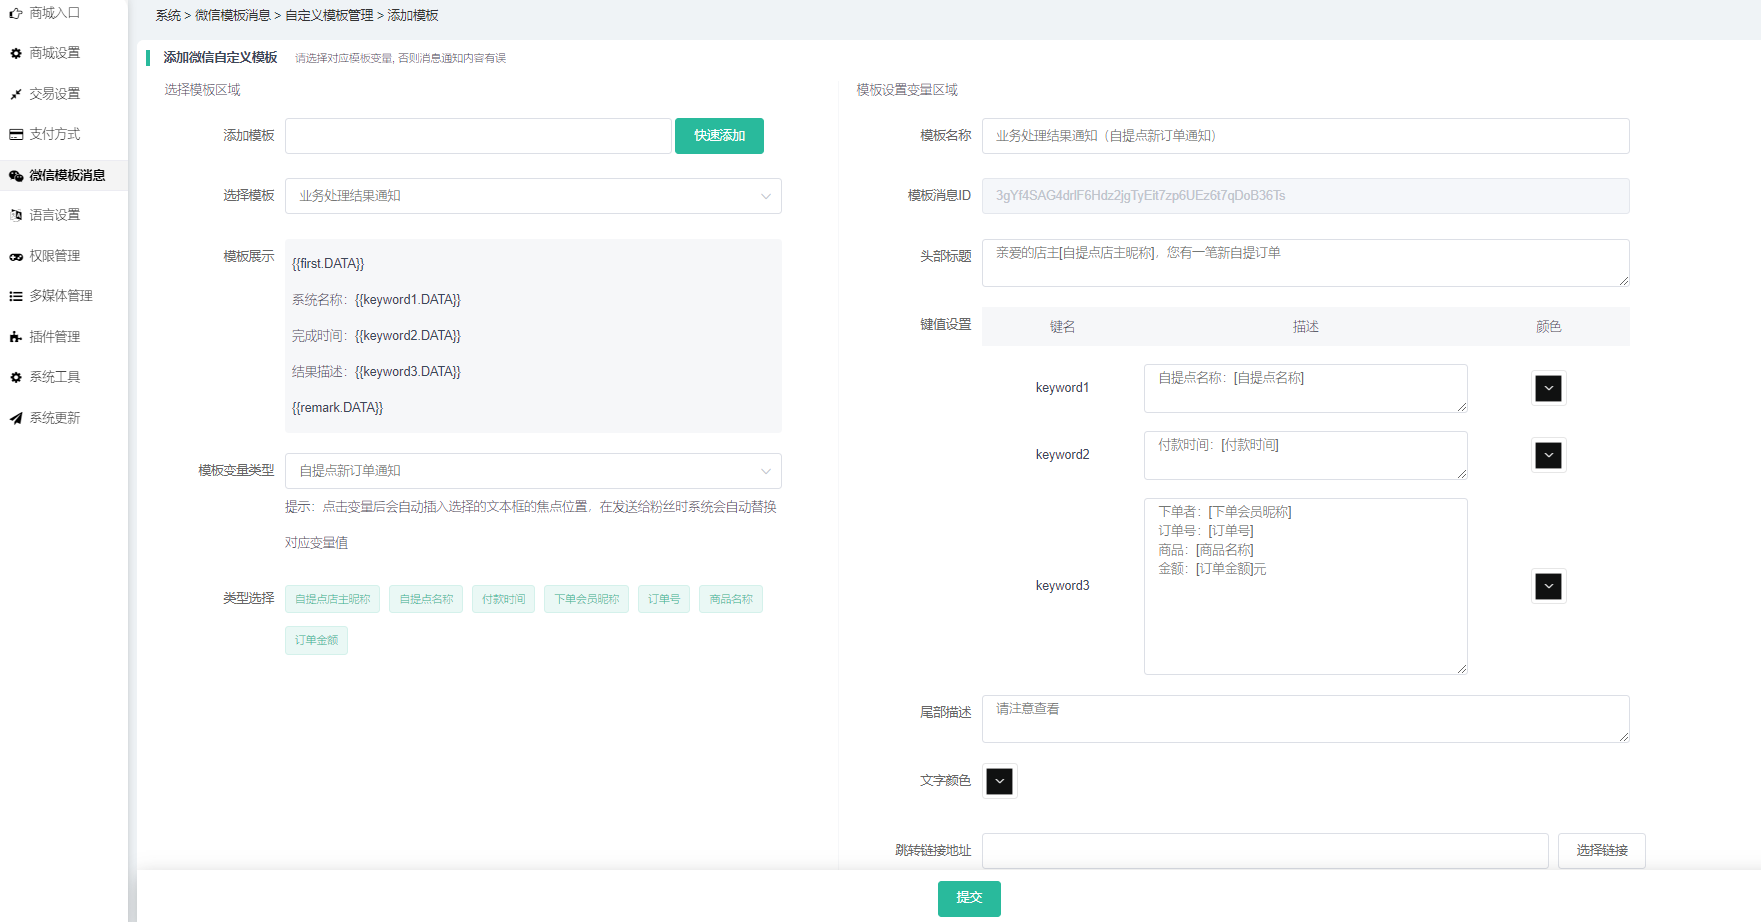Click the 权限管理 sidebar icon
The height and width of the screenshot is (922, 1761).
[x=16, y=256]
